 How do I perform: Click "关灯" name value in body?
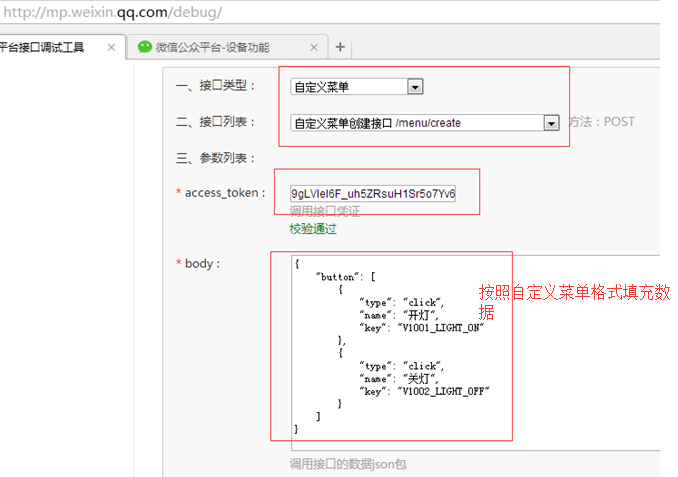[421, 379]
